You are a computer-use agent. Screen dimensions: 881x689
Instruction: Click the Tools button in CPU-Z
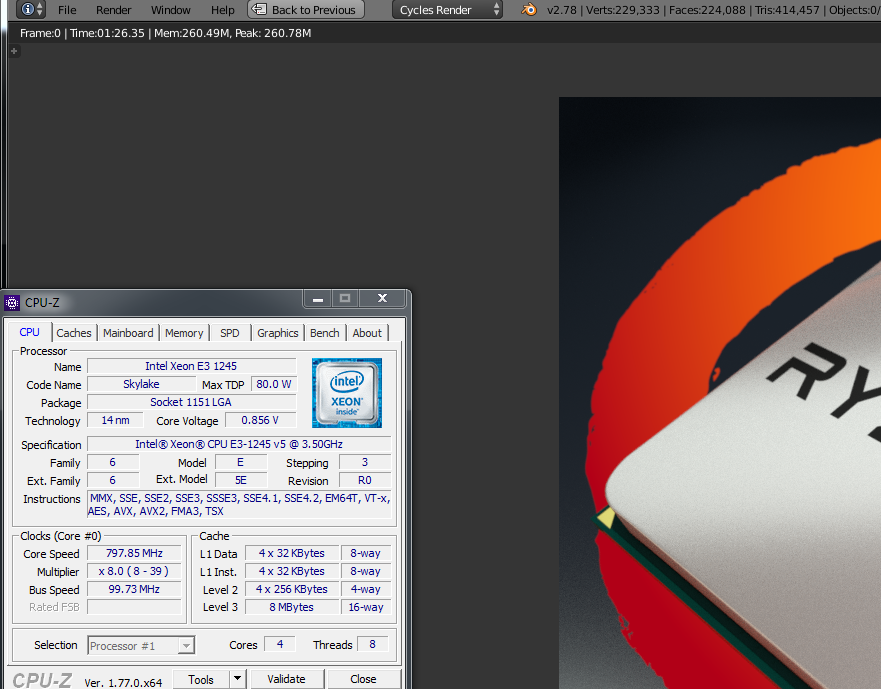click(201, 679)
